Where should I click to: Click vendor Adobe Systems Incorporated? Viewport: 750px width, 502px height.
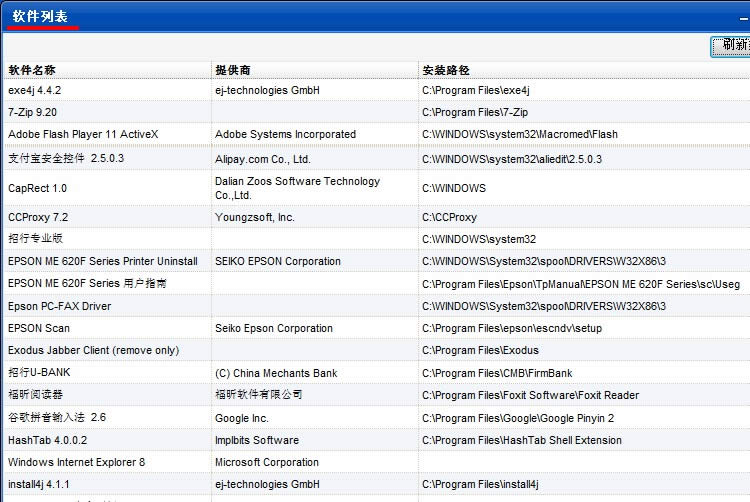[286, 134]
